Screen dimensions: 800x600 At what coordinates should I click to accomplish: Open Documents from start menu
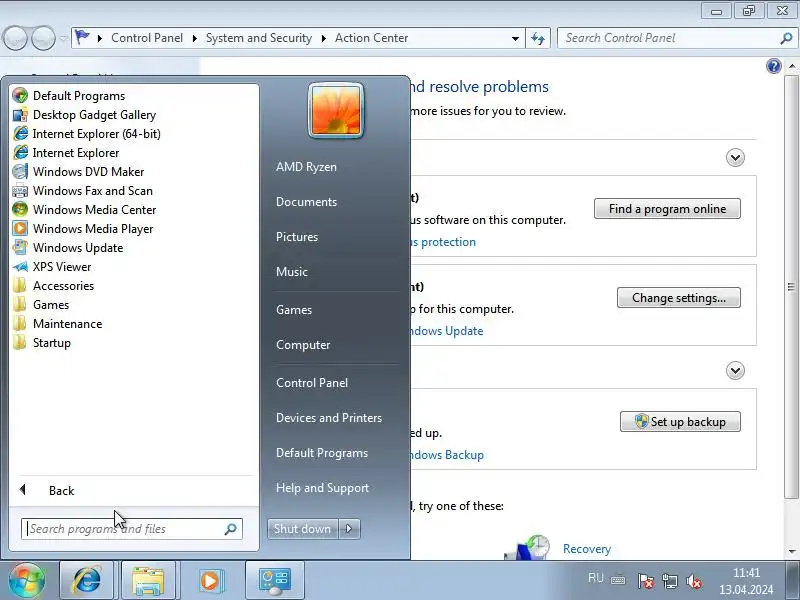click(307, 202)
